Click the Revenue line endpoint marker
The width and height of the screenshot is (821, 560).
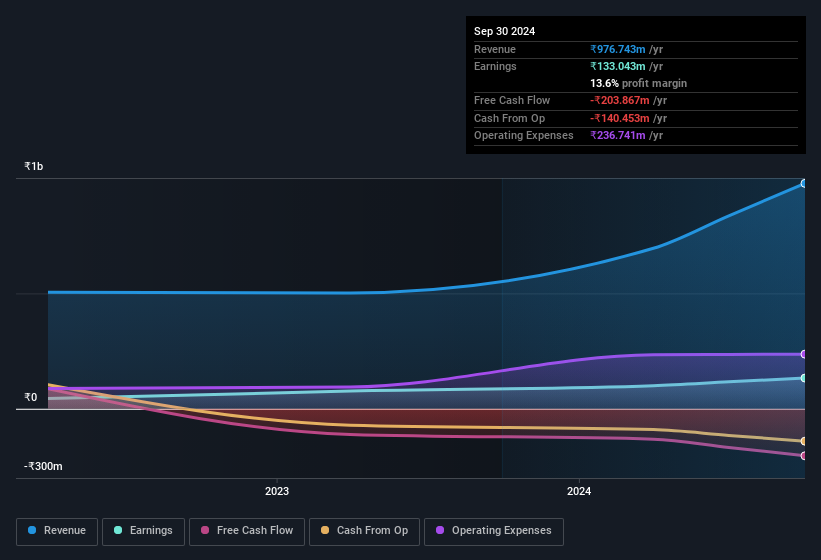(804, 184)
